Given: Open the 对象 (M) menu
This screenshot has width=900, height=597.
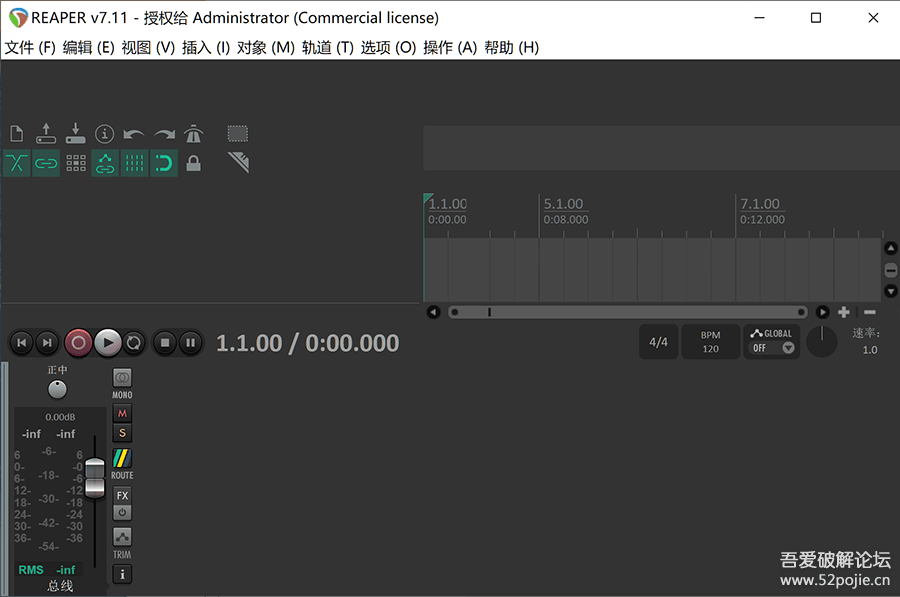Looking at the screenshot, I should pyautogui.click(x=266, y=48).
